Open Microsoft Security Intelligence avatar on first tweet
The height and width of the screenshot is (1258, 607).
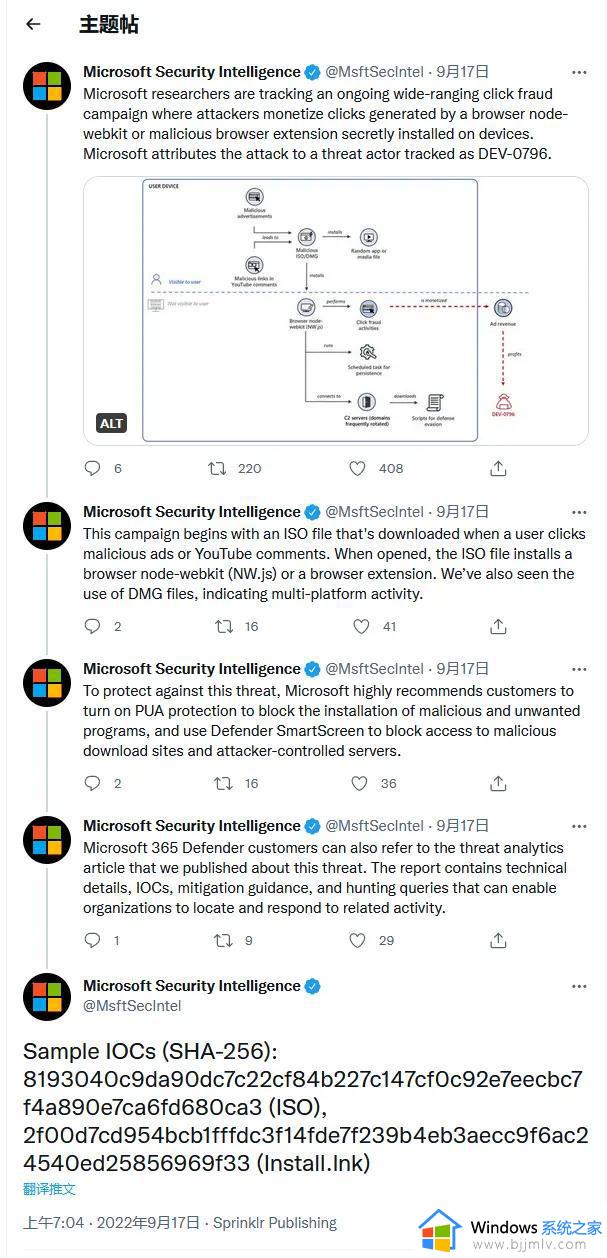[47, 86]
